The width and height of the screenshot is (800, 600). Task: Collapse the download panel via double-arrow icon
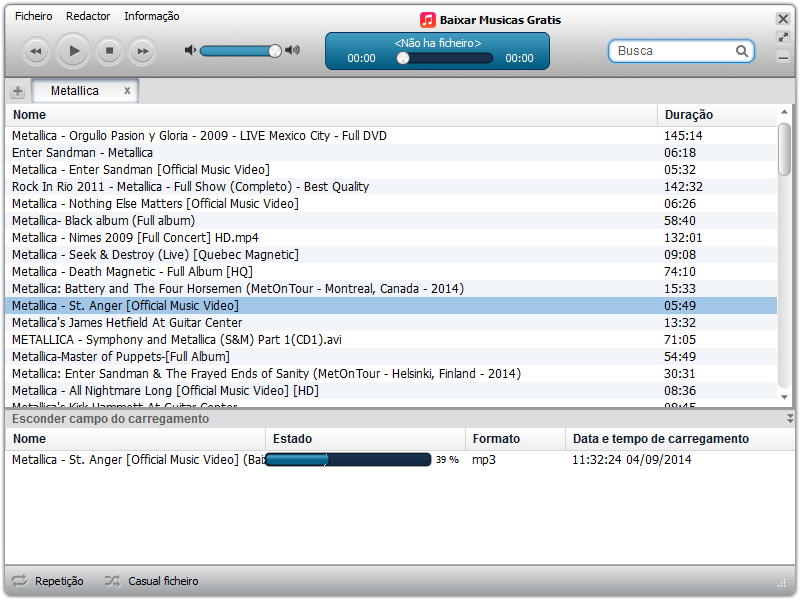[x=790, y=418]
